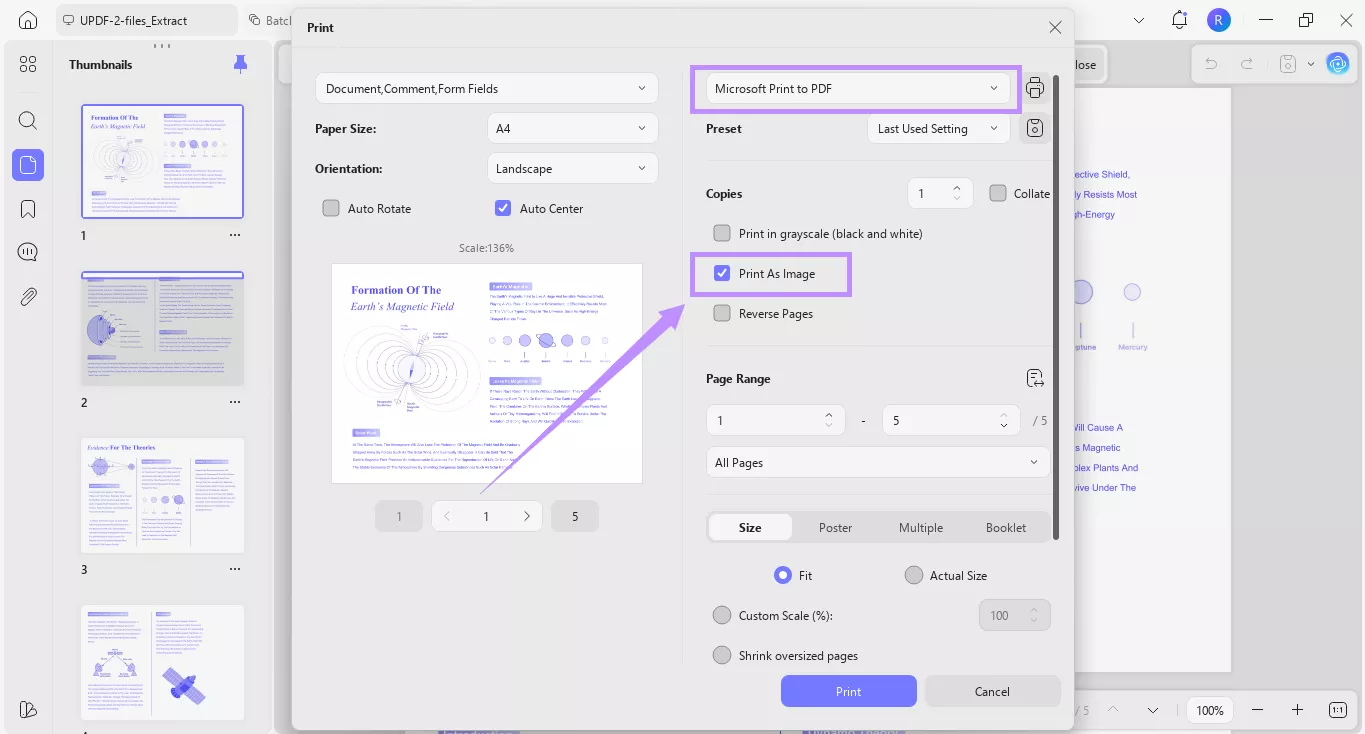Expand the Microsoft Print to PDF dropdown
Viewport: 1365px width, 734px height.
[856, 88]
